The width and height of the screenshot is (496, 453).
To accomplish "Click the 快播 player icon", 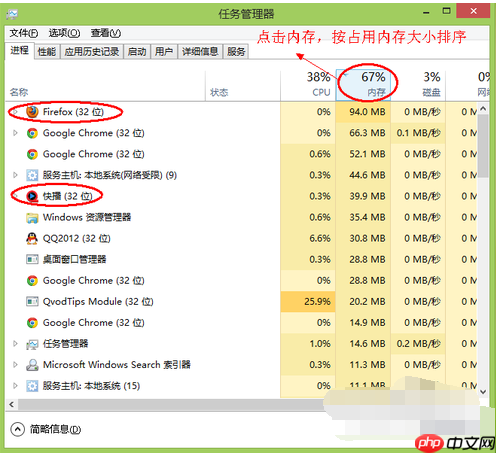I will point(32,196).
